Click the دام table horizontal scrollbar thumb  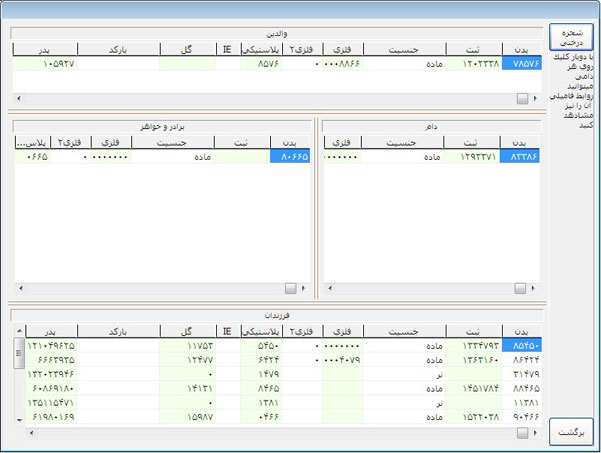(x=520, y=288)
